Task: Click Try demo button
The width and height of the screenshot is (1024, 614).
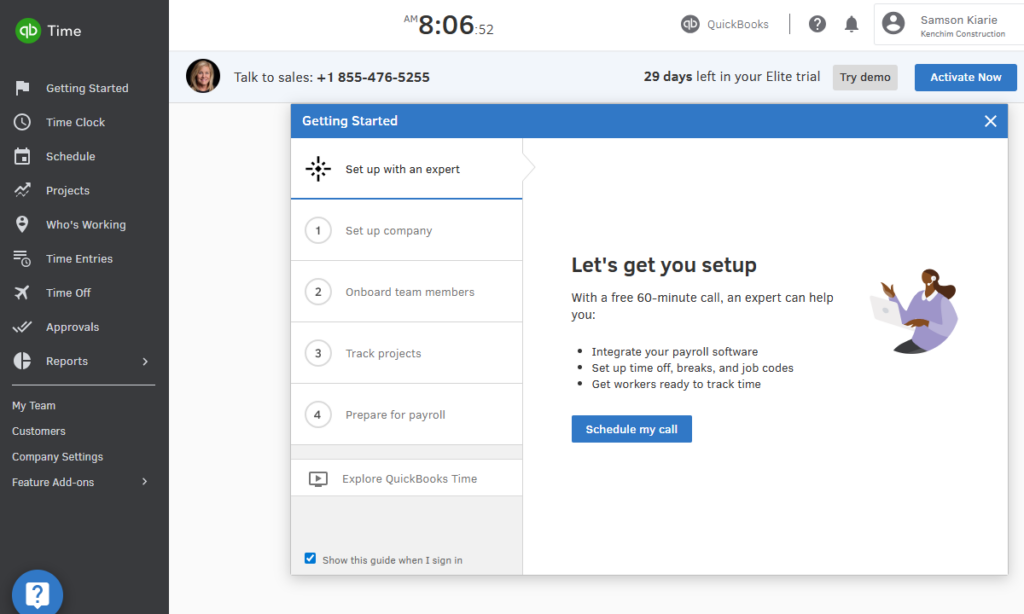Action: point(865,77)
